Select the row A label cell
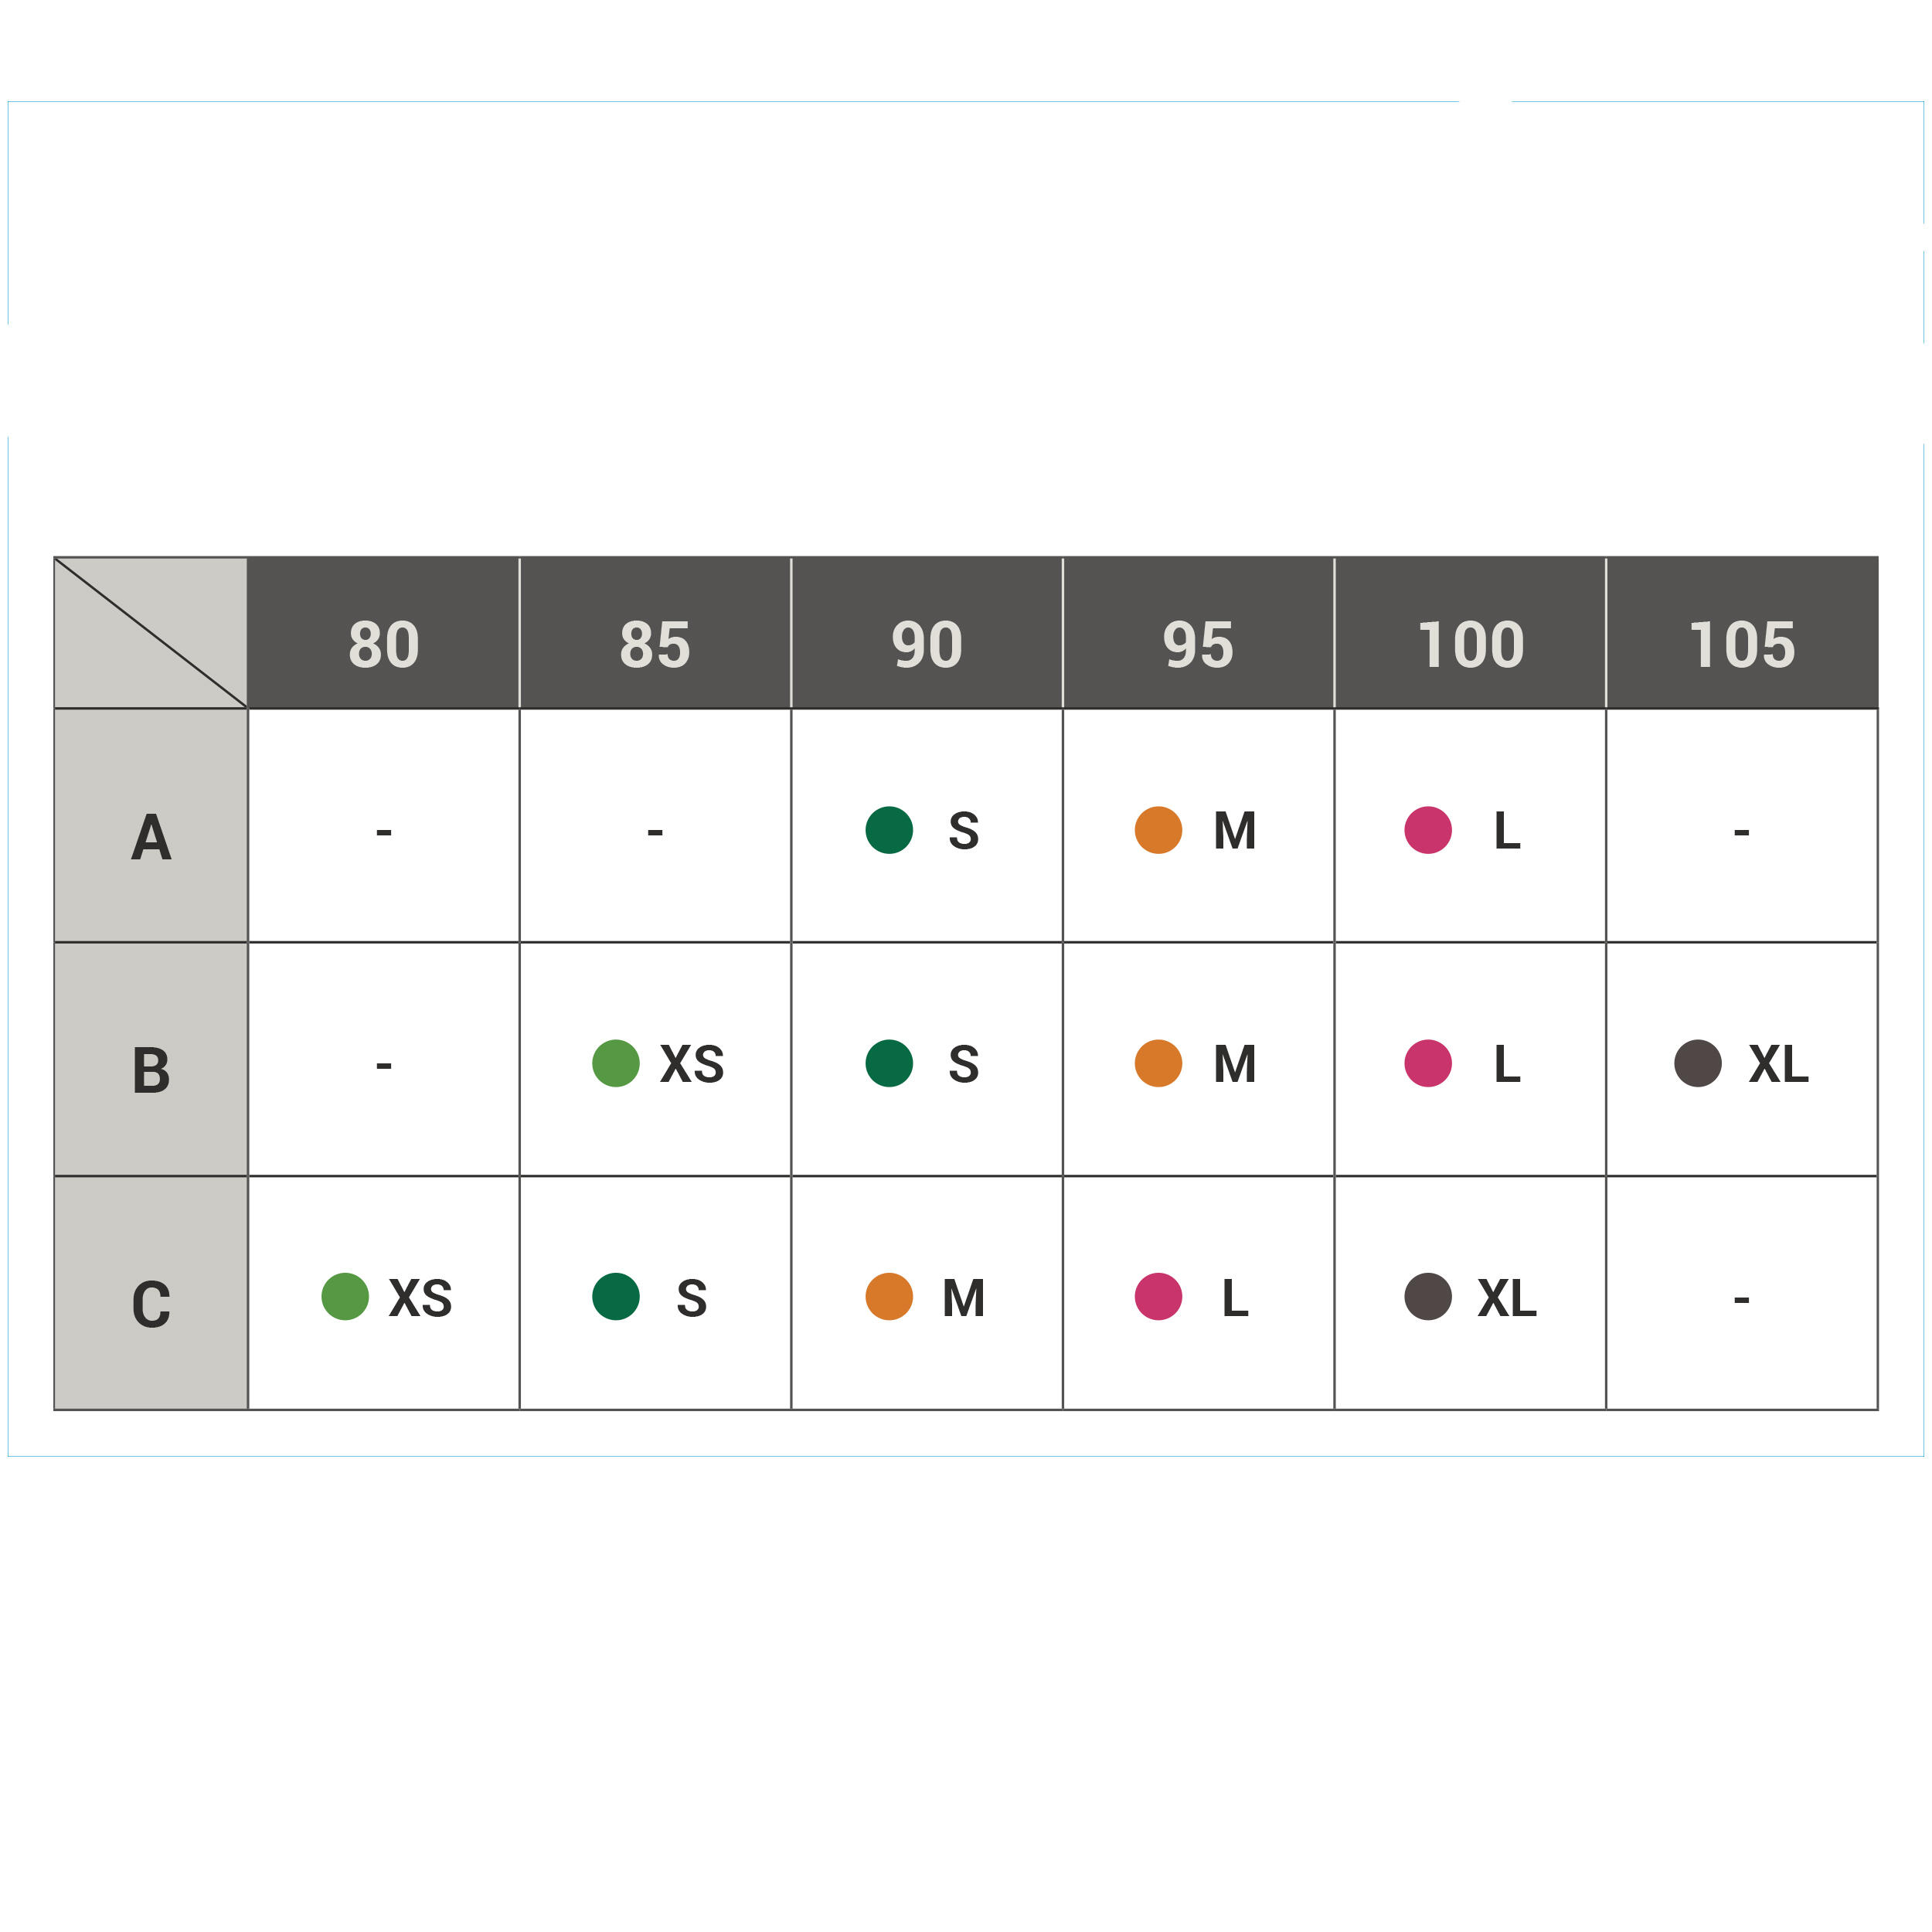Image resolution: width=1932 pixels, height=1932 pixels. tap(151, 836)
